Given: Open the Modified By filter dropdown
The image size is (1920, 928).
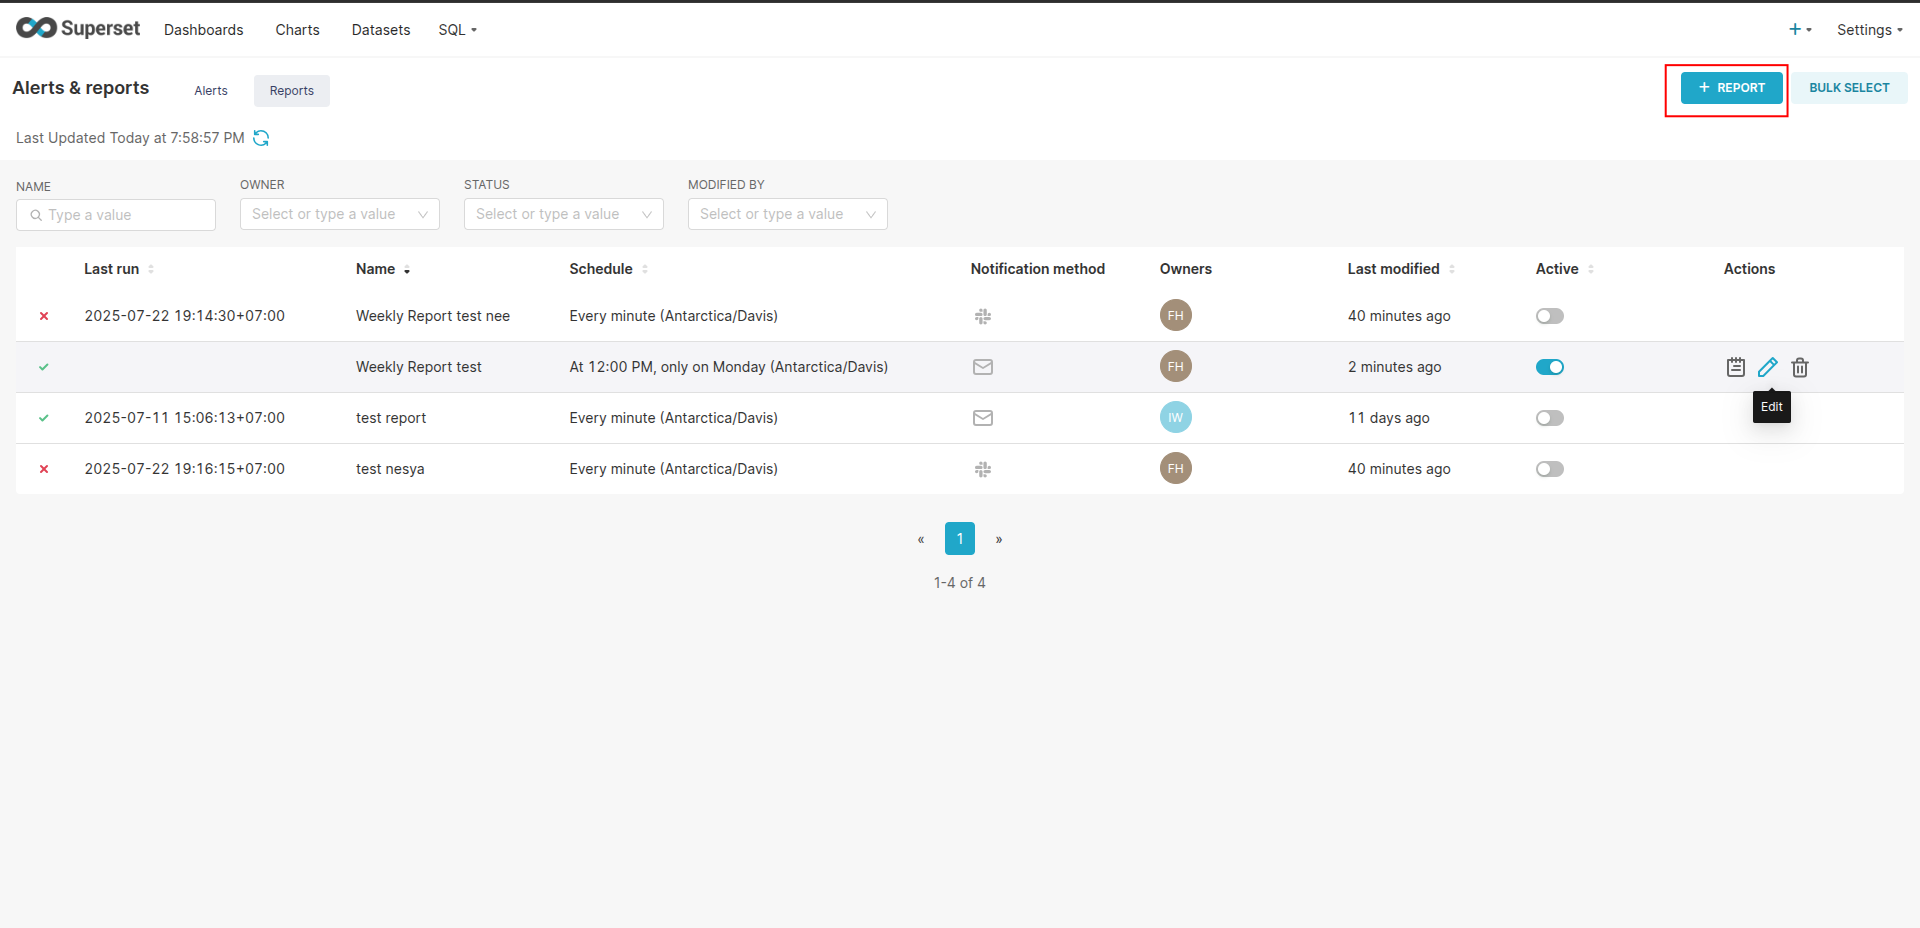Looking at the screenshot, I should tap(787, 214).
